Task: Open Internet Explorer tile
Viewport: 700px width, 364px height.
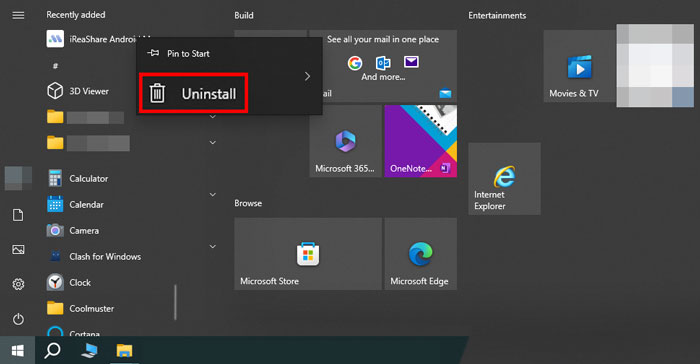Action: pos(504,179)
